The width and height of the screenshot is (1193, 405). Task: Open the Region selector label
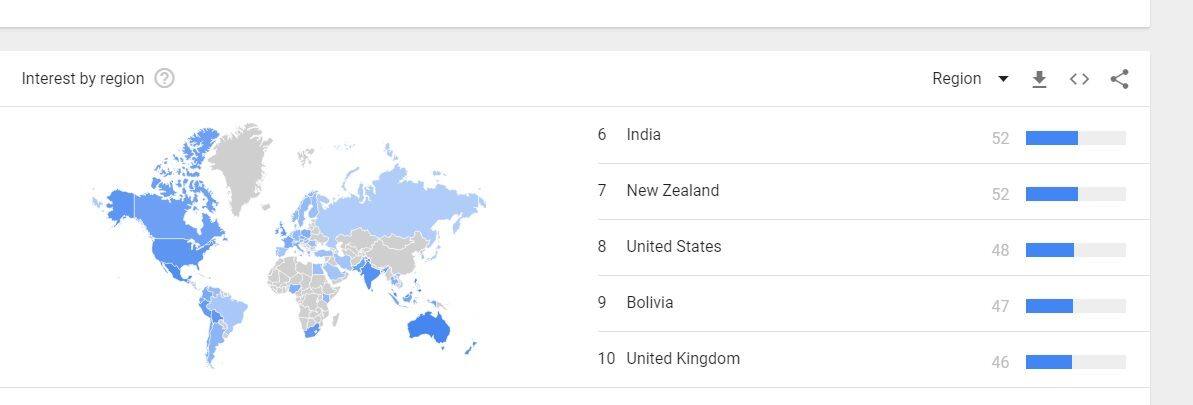956,78
